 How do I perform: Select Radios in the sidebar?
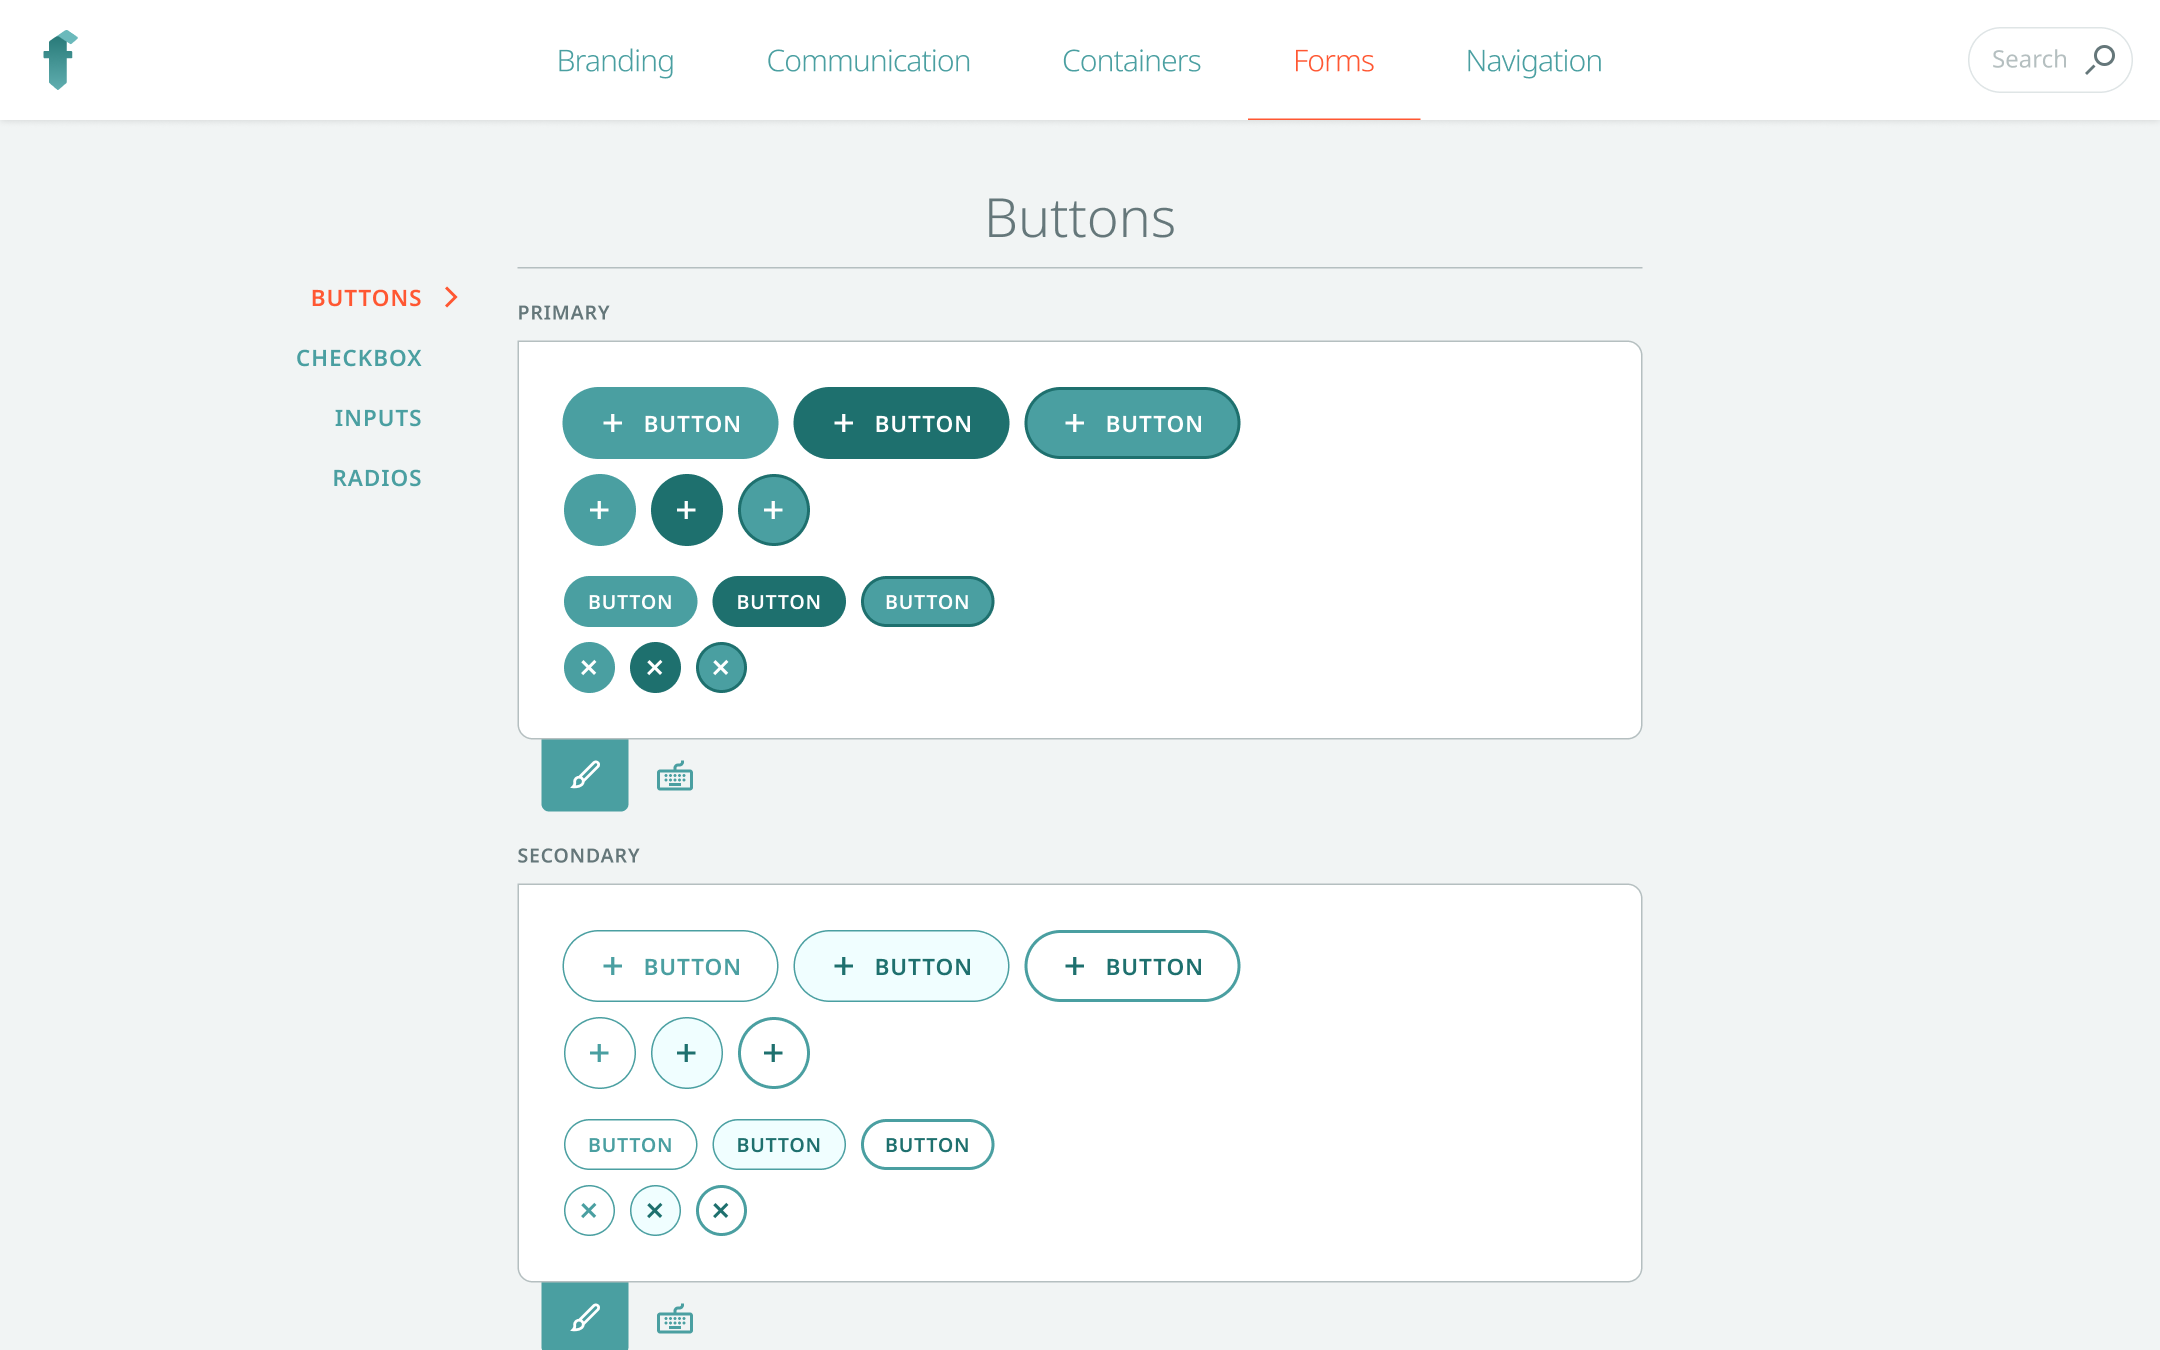point(377,478)
